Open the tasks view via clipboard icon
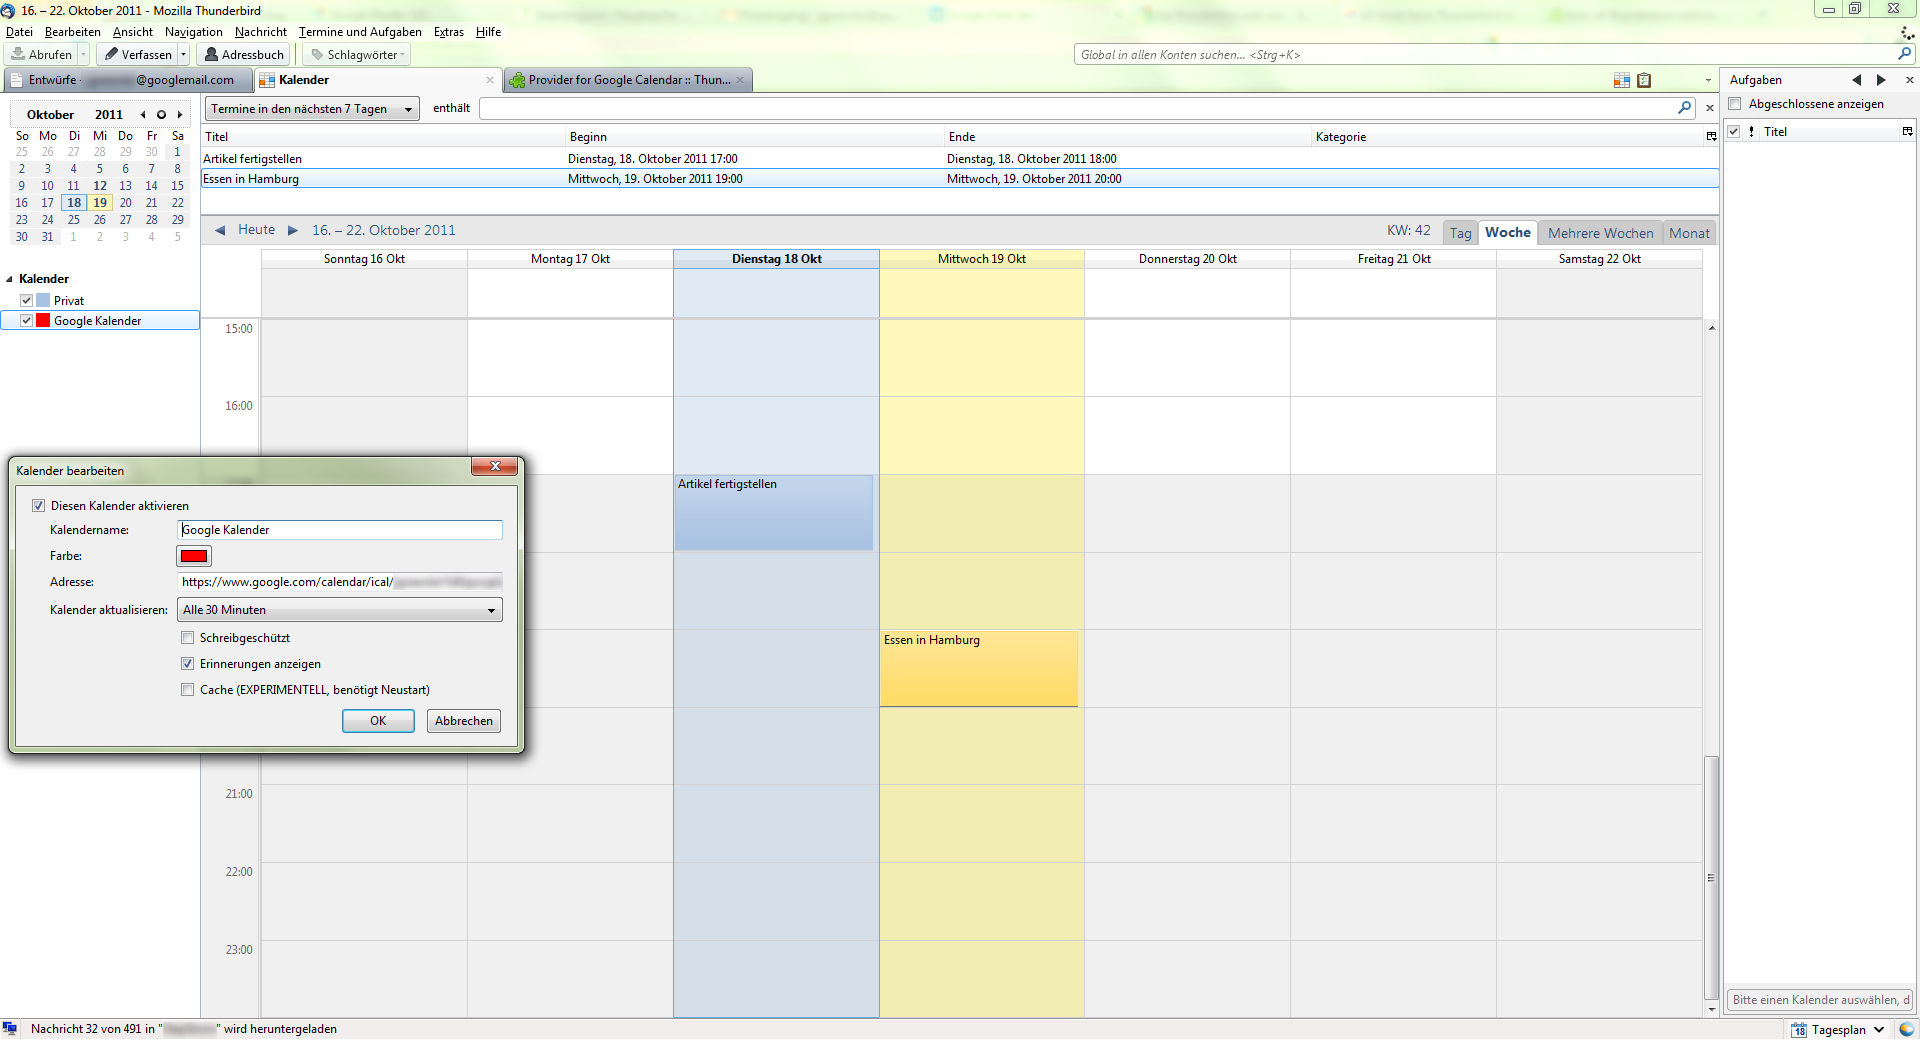The height and width of the screenshot is (1040, 1920). [1644, 80]
